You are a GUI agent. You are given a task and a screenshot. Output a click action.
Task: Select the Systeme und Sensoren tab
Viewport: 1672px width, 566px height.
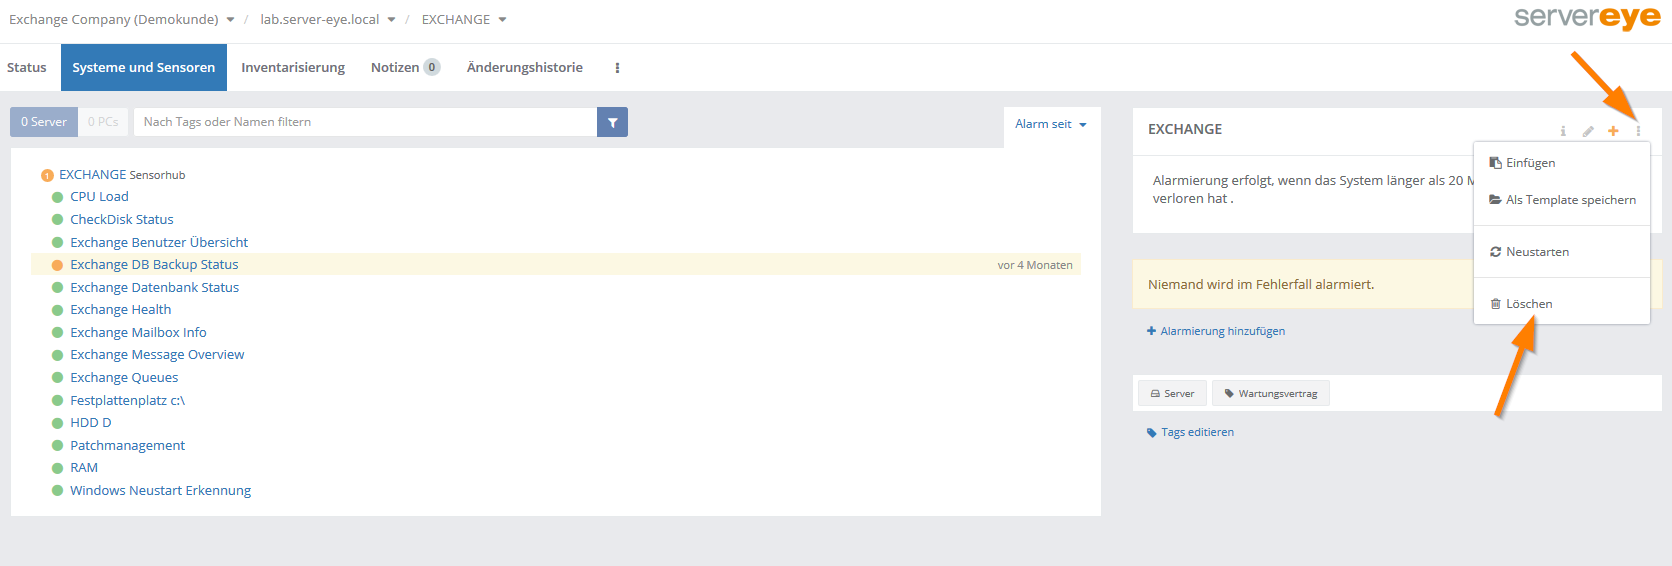coord(143,68)
